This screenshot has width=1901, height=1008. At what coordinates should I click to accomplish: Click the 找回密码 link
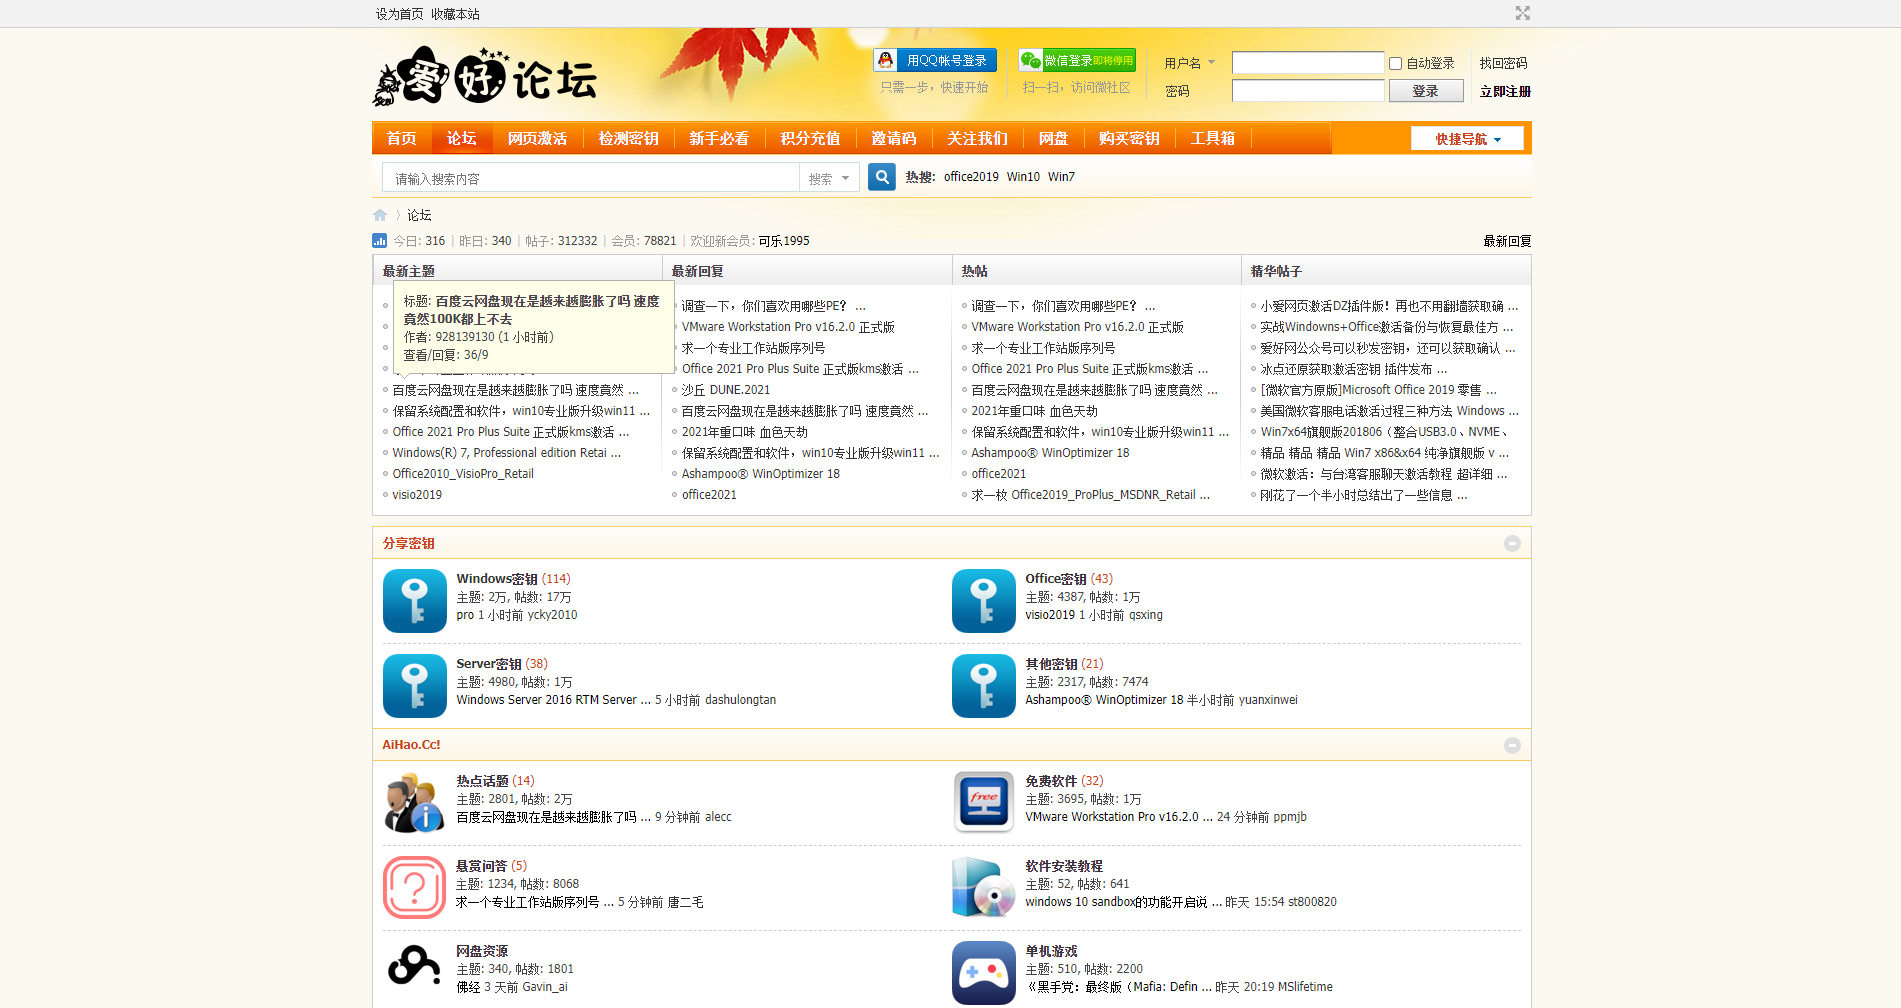1503,63
